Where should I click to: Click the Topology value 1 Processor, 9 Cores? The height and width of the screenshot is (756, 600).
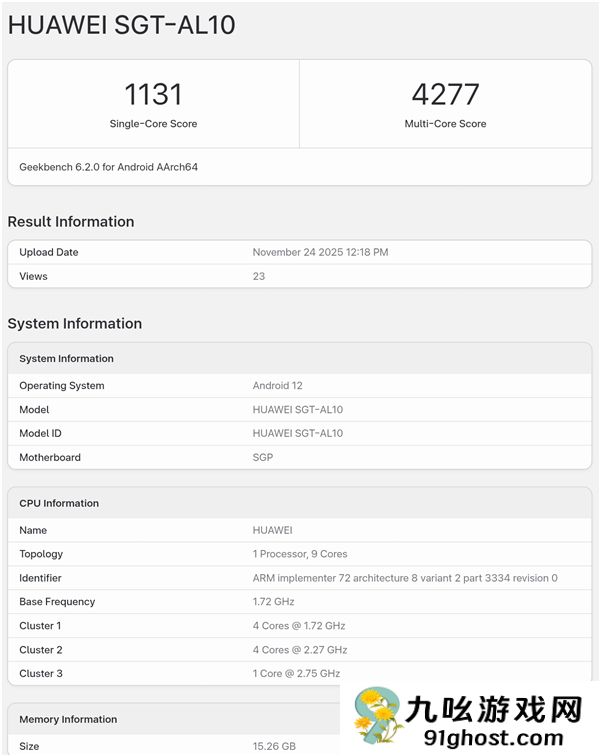click(x=300, y=554)
